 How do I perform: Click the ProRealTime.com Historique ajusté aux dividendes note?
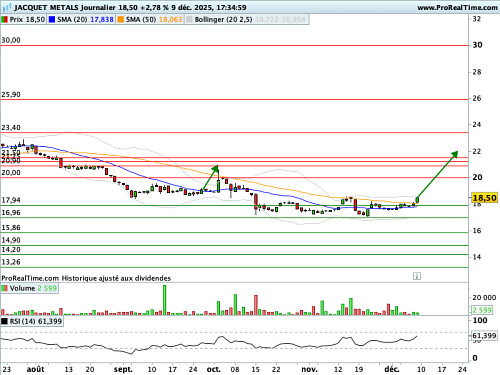[86, 278]
